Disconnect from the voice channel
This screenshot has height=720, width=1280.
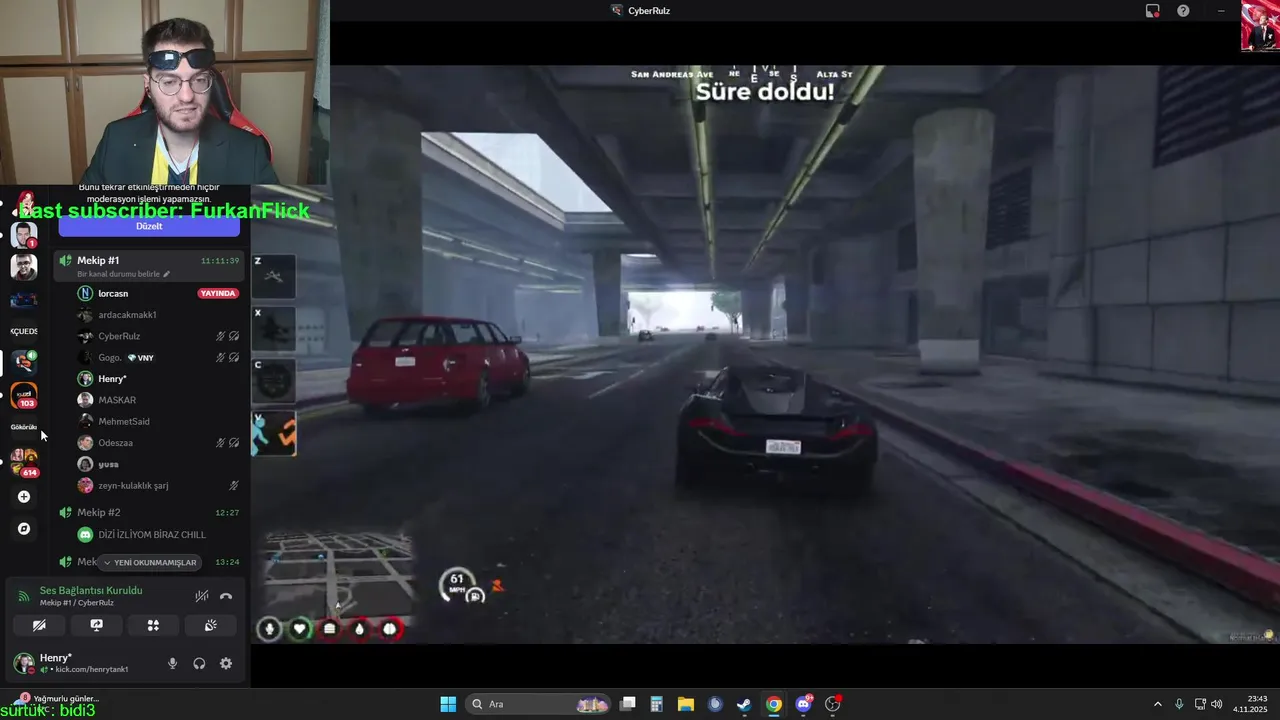(226, 596)
